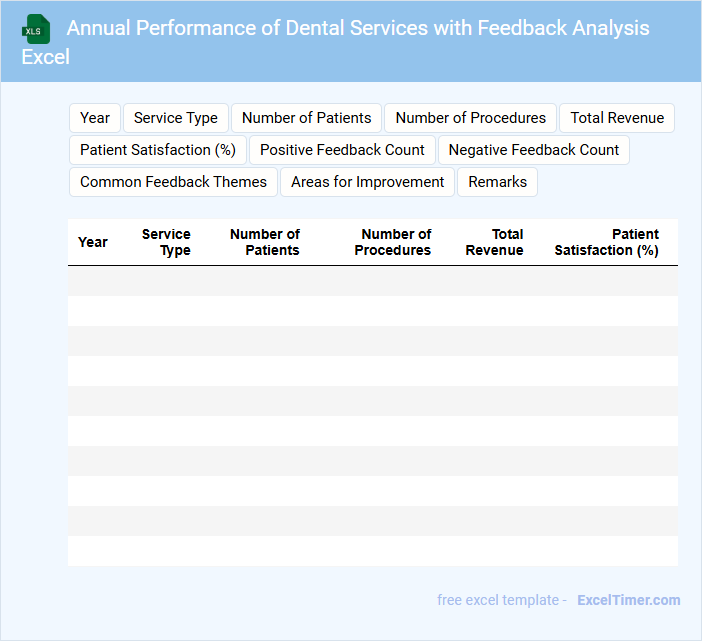Select the Patient Satisfaction (%) tag
Viewport: 702px width, 641px height.
[158, 150]
